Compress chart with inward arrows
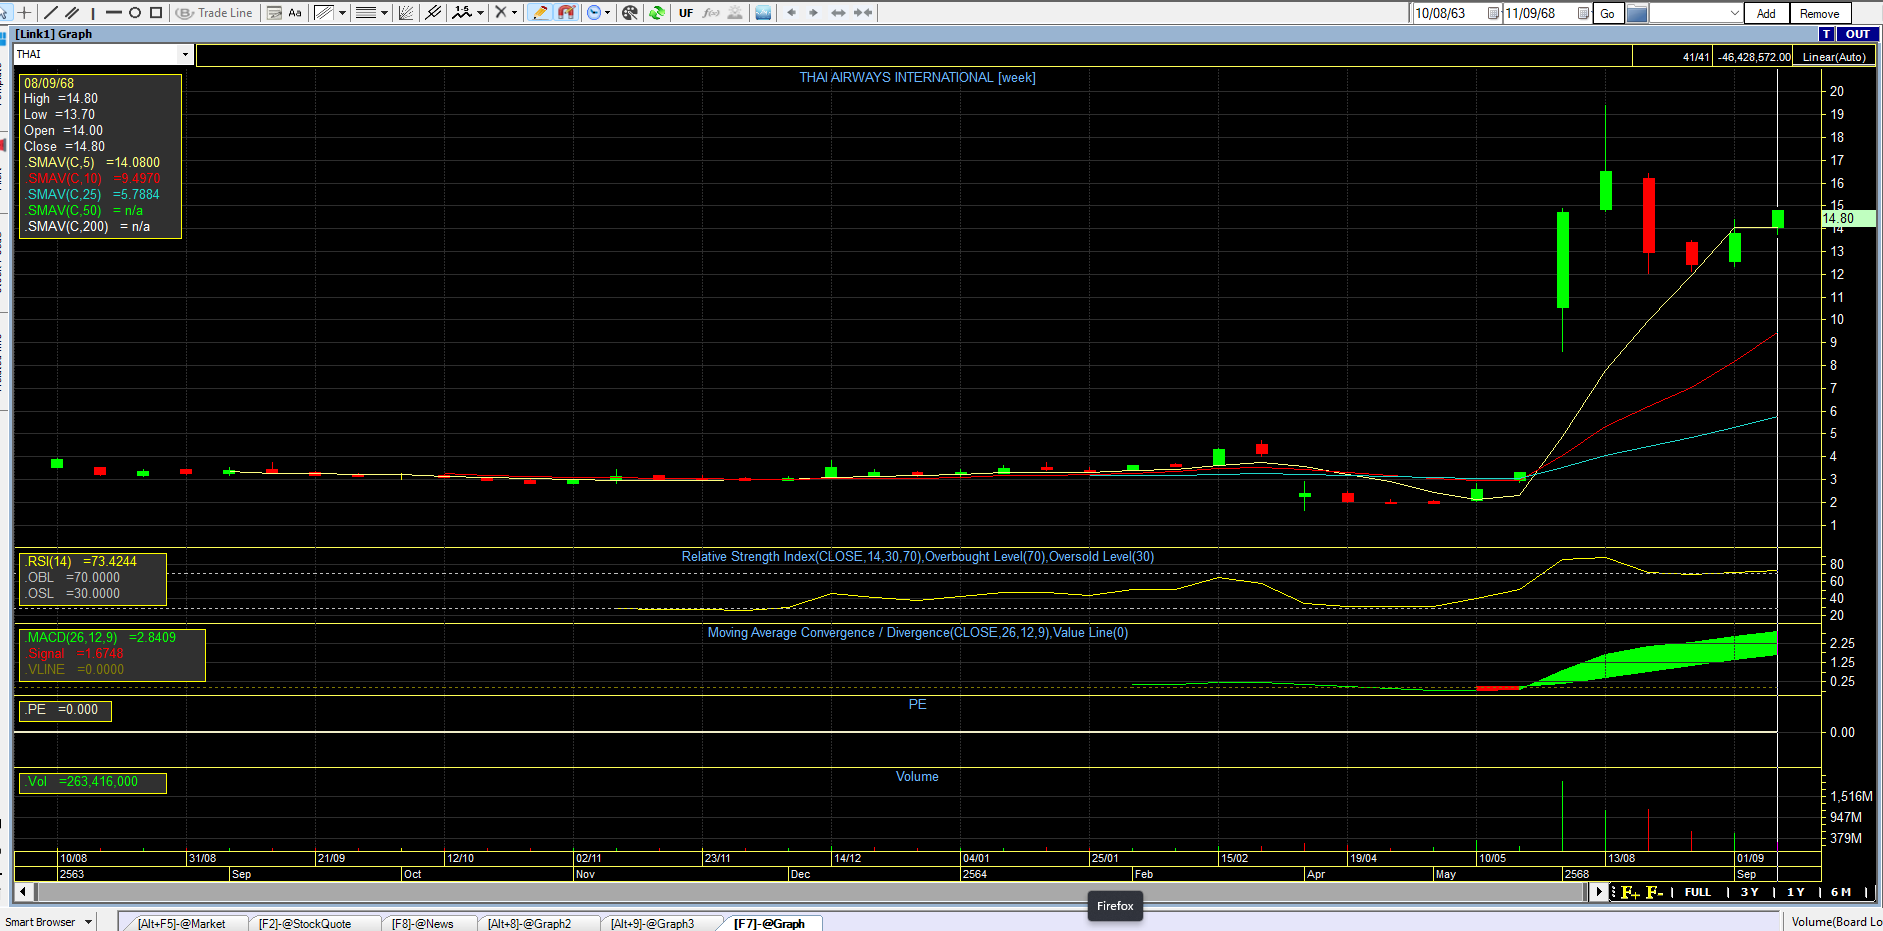 pyautogui.click(x=864, y=13)
